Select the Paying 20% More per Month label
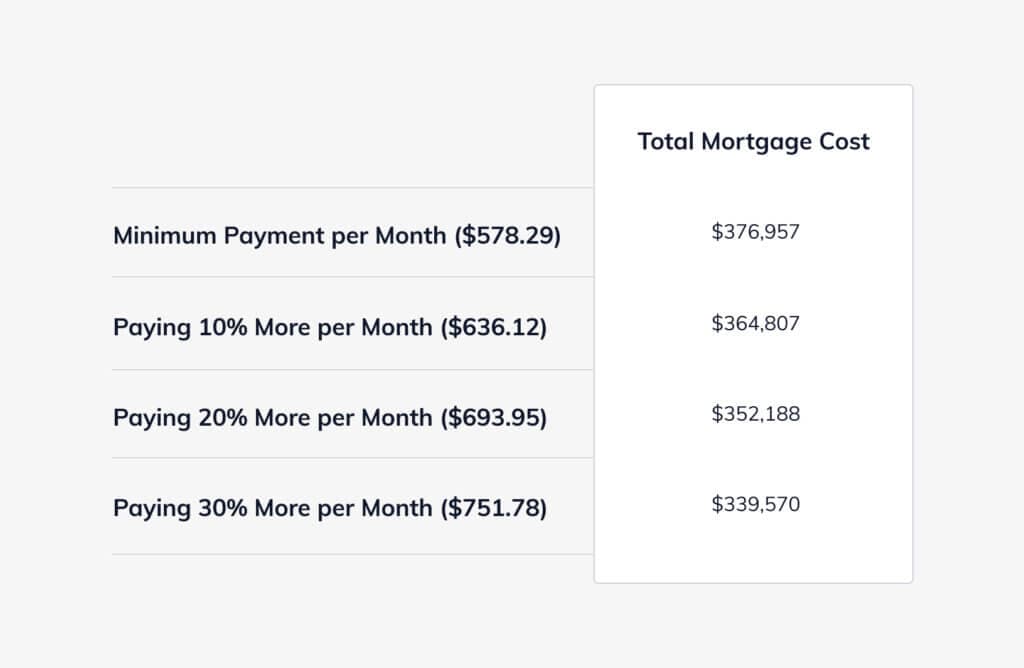This screenshot has width=1024, height=668. 329,417
